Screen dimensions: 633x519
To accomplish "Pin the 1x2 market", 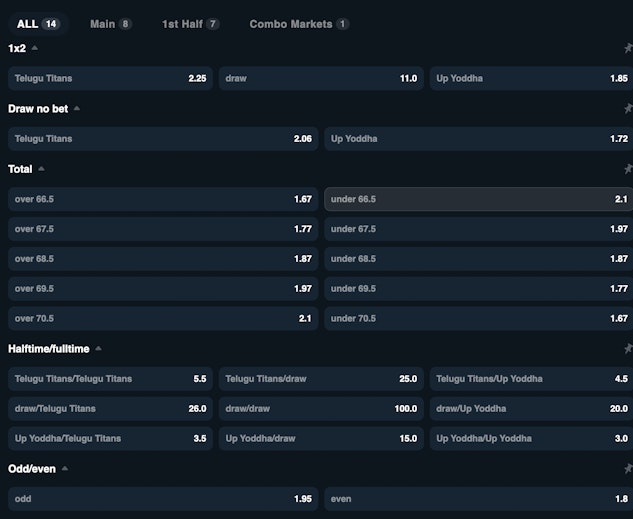I will tap(627, 48).
